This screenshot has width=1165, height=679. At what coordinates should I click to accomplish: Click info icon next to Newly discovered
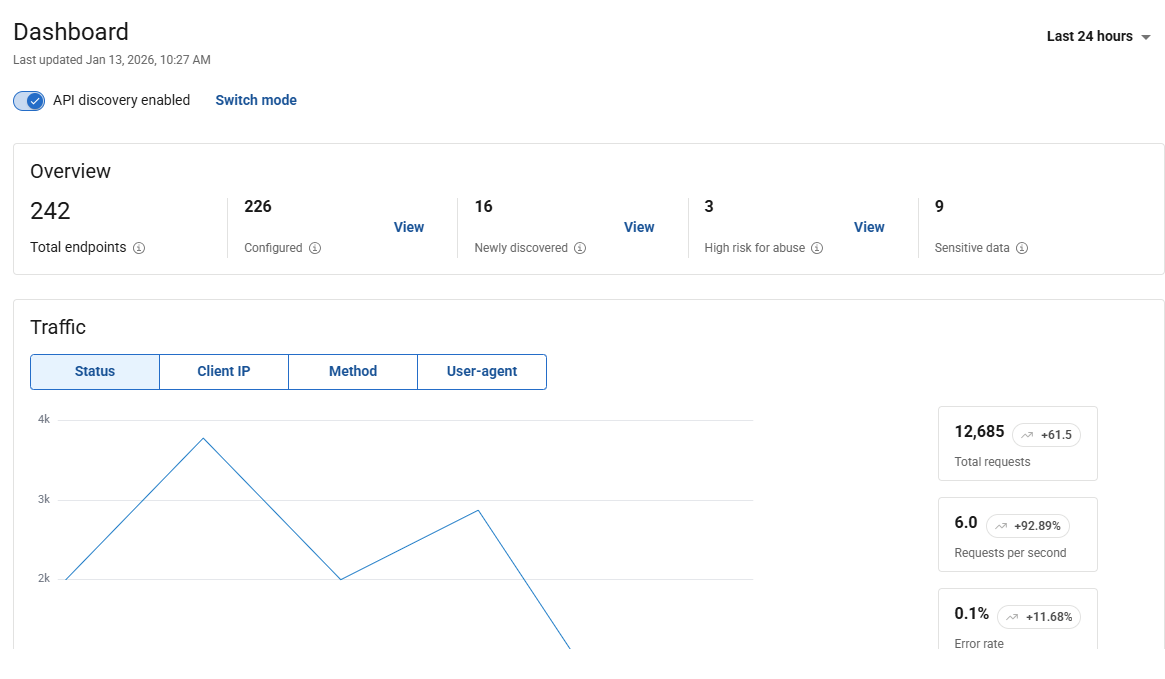(580, 248)
